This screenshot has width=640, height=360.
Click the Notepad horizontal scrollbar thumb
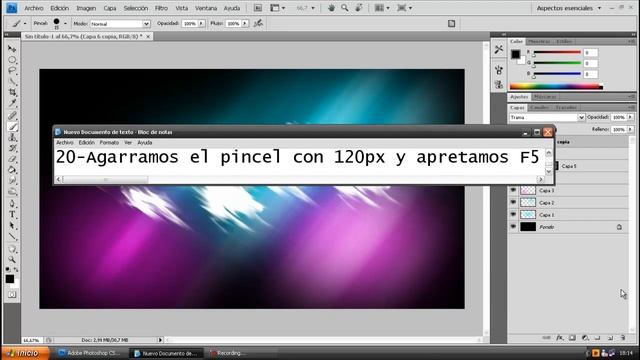[x=105, y=179]
